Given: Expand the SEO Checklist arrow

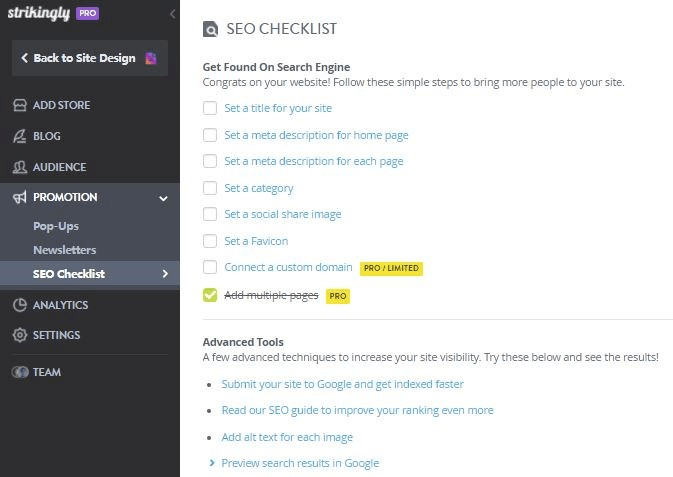Looking at the screenshot, I should coord(165,274).
